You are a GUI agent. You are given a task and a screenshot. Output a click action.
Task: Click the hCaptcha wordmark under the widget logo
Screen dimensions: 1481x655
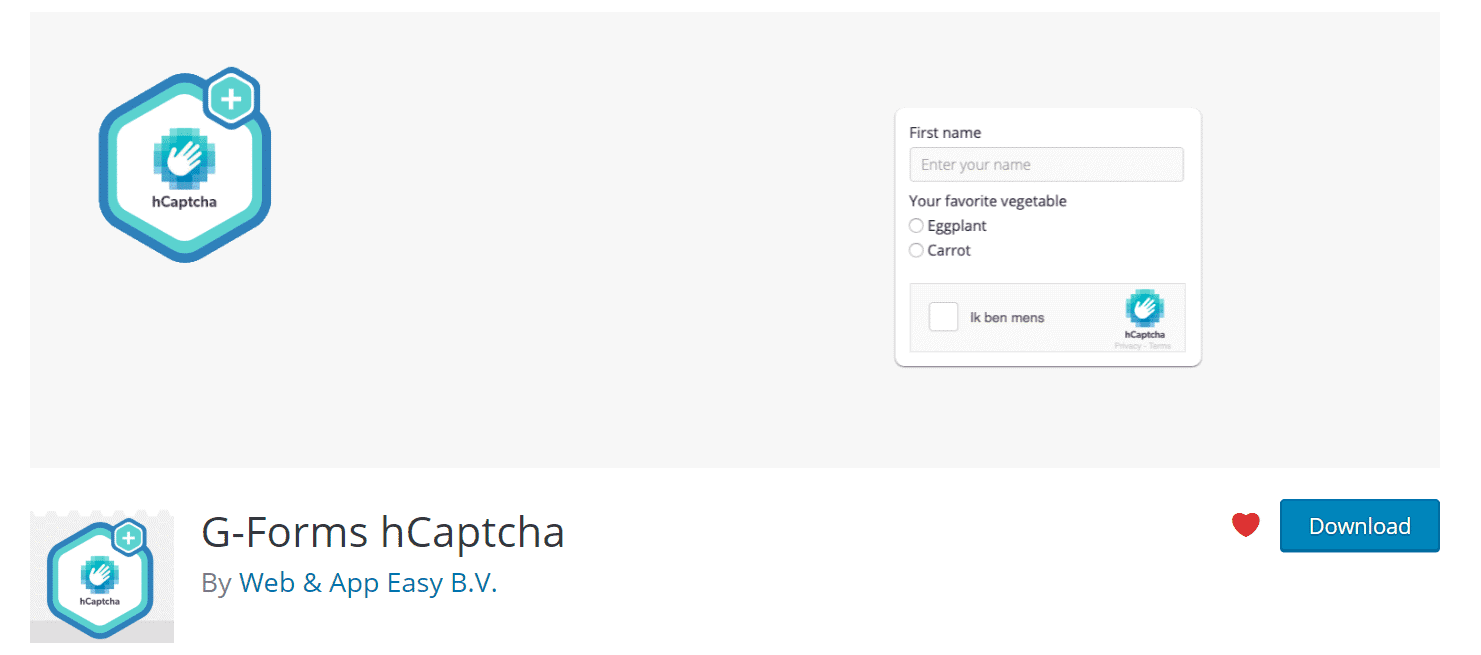1143,334
